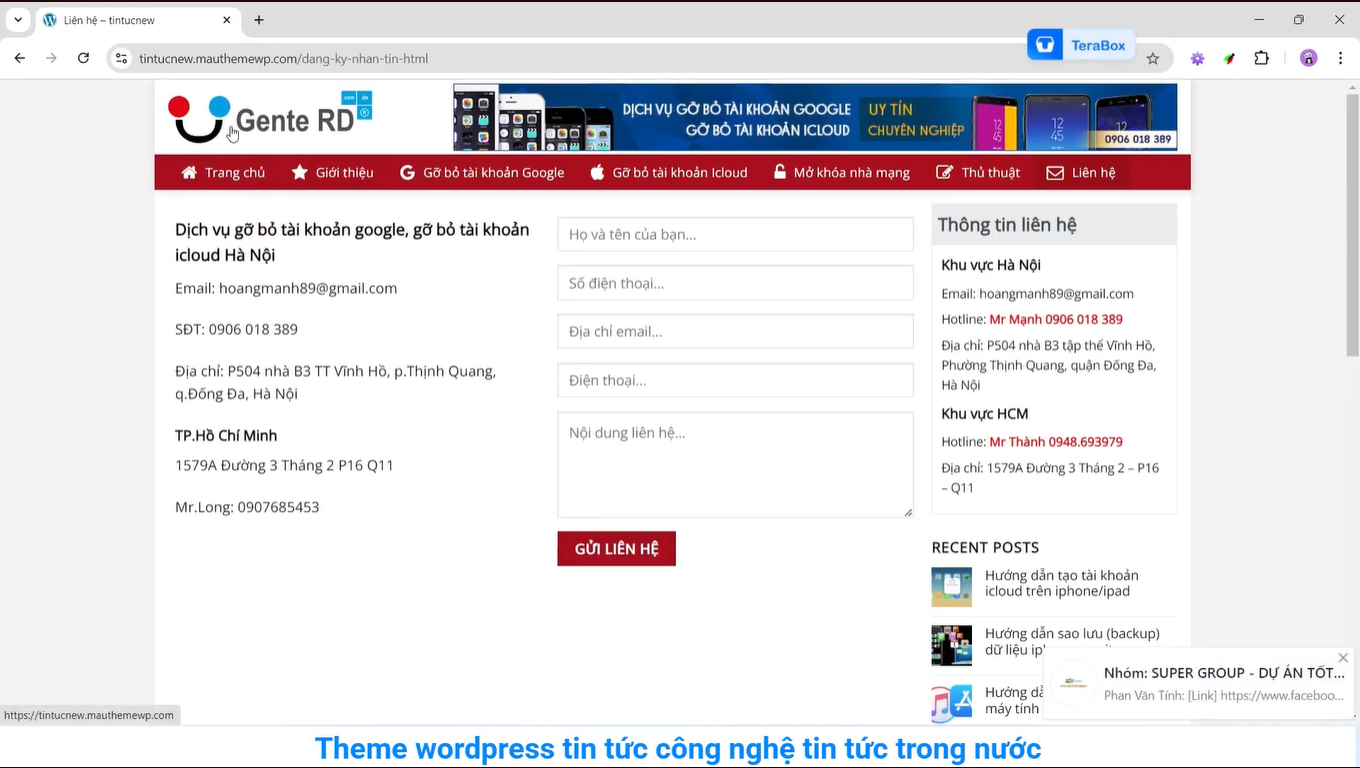
Task: Open the Extensions puzzle icon
Action: click(x=1262, y=58)
